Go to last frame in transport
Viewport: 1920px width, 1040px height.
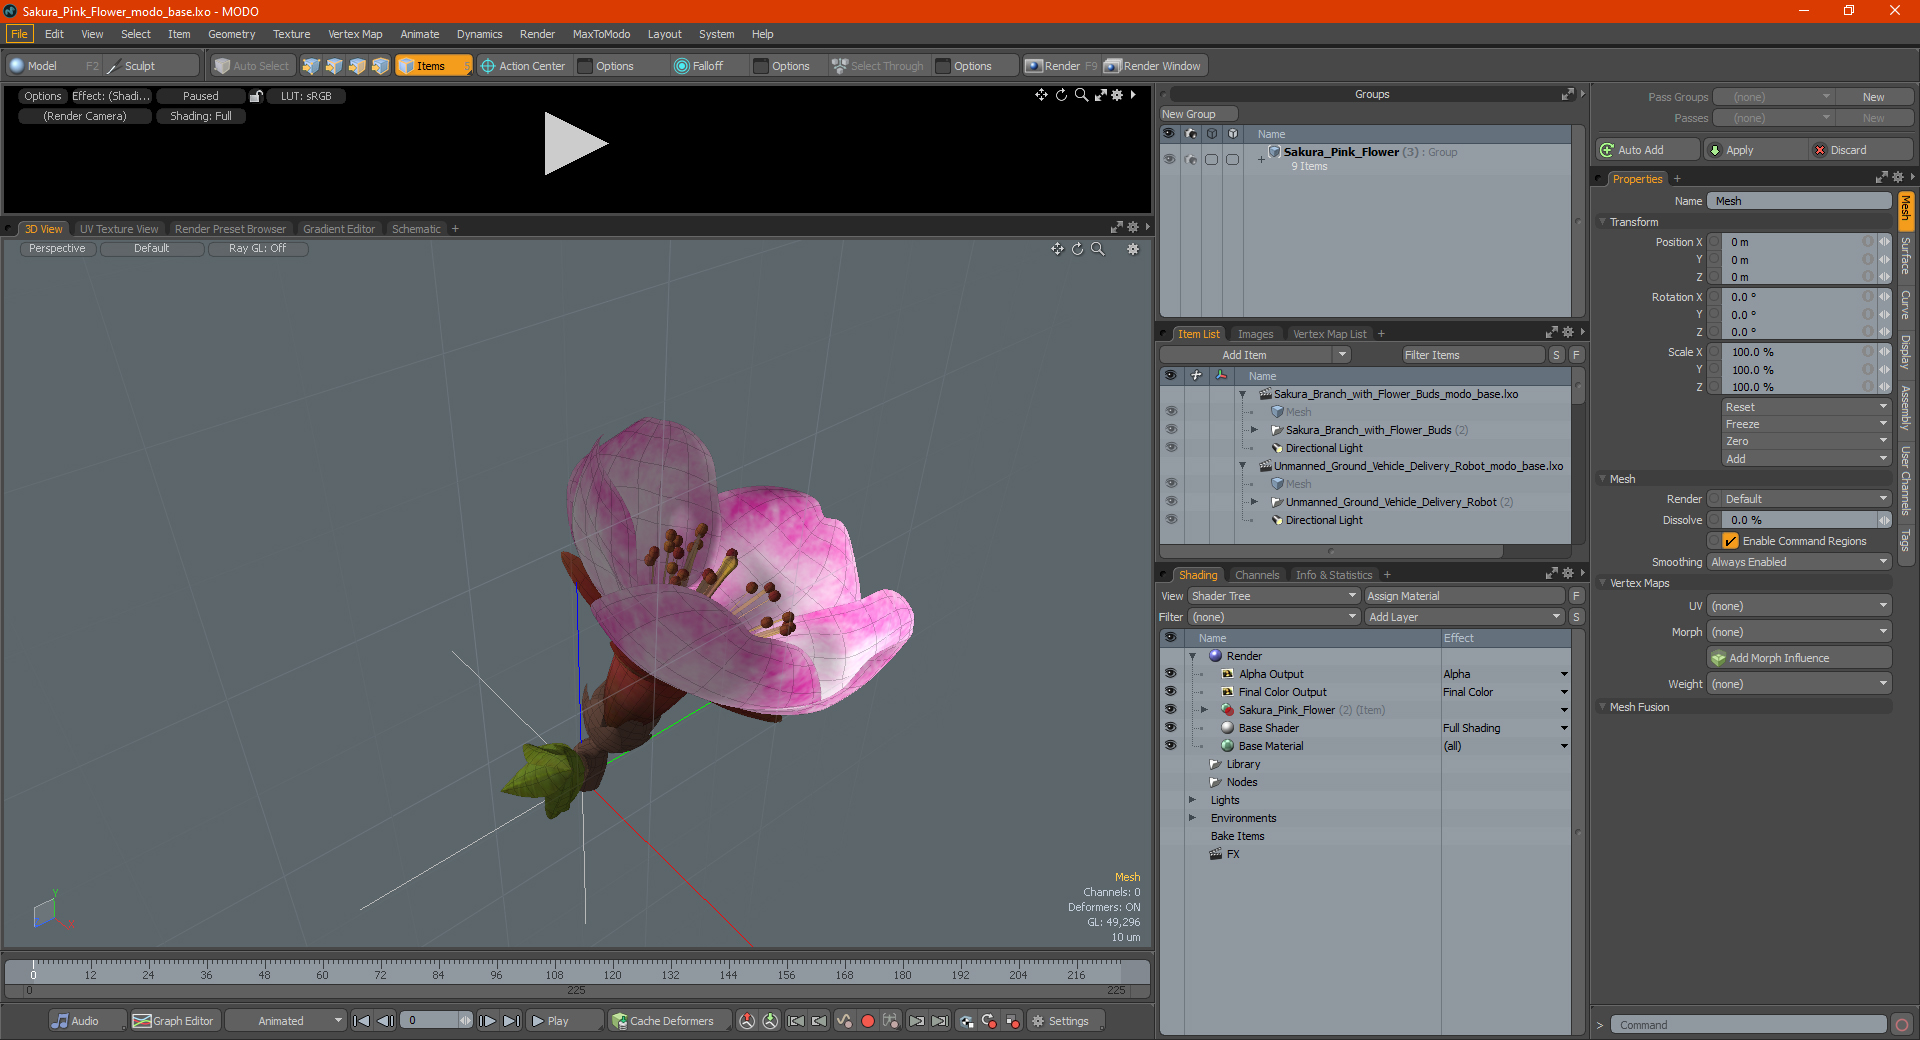point(511,1021)
